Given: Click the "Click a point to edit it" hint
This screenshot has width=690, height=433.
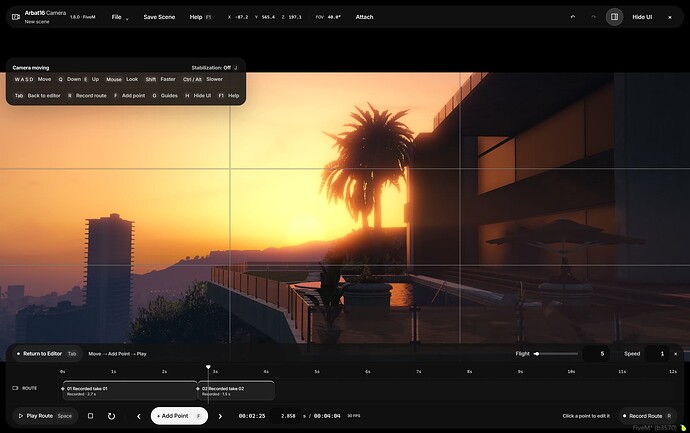Looking at the screenshot, I should pyautogui.click(x=586, y=416).
